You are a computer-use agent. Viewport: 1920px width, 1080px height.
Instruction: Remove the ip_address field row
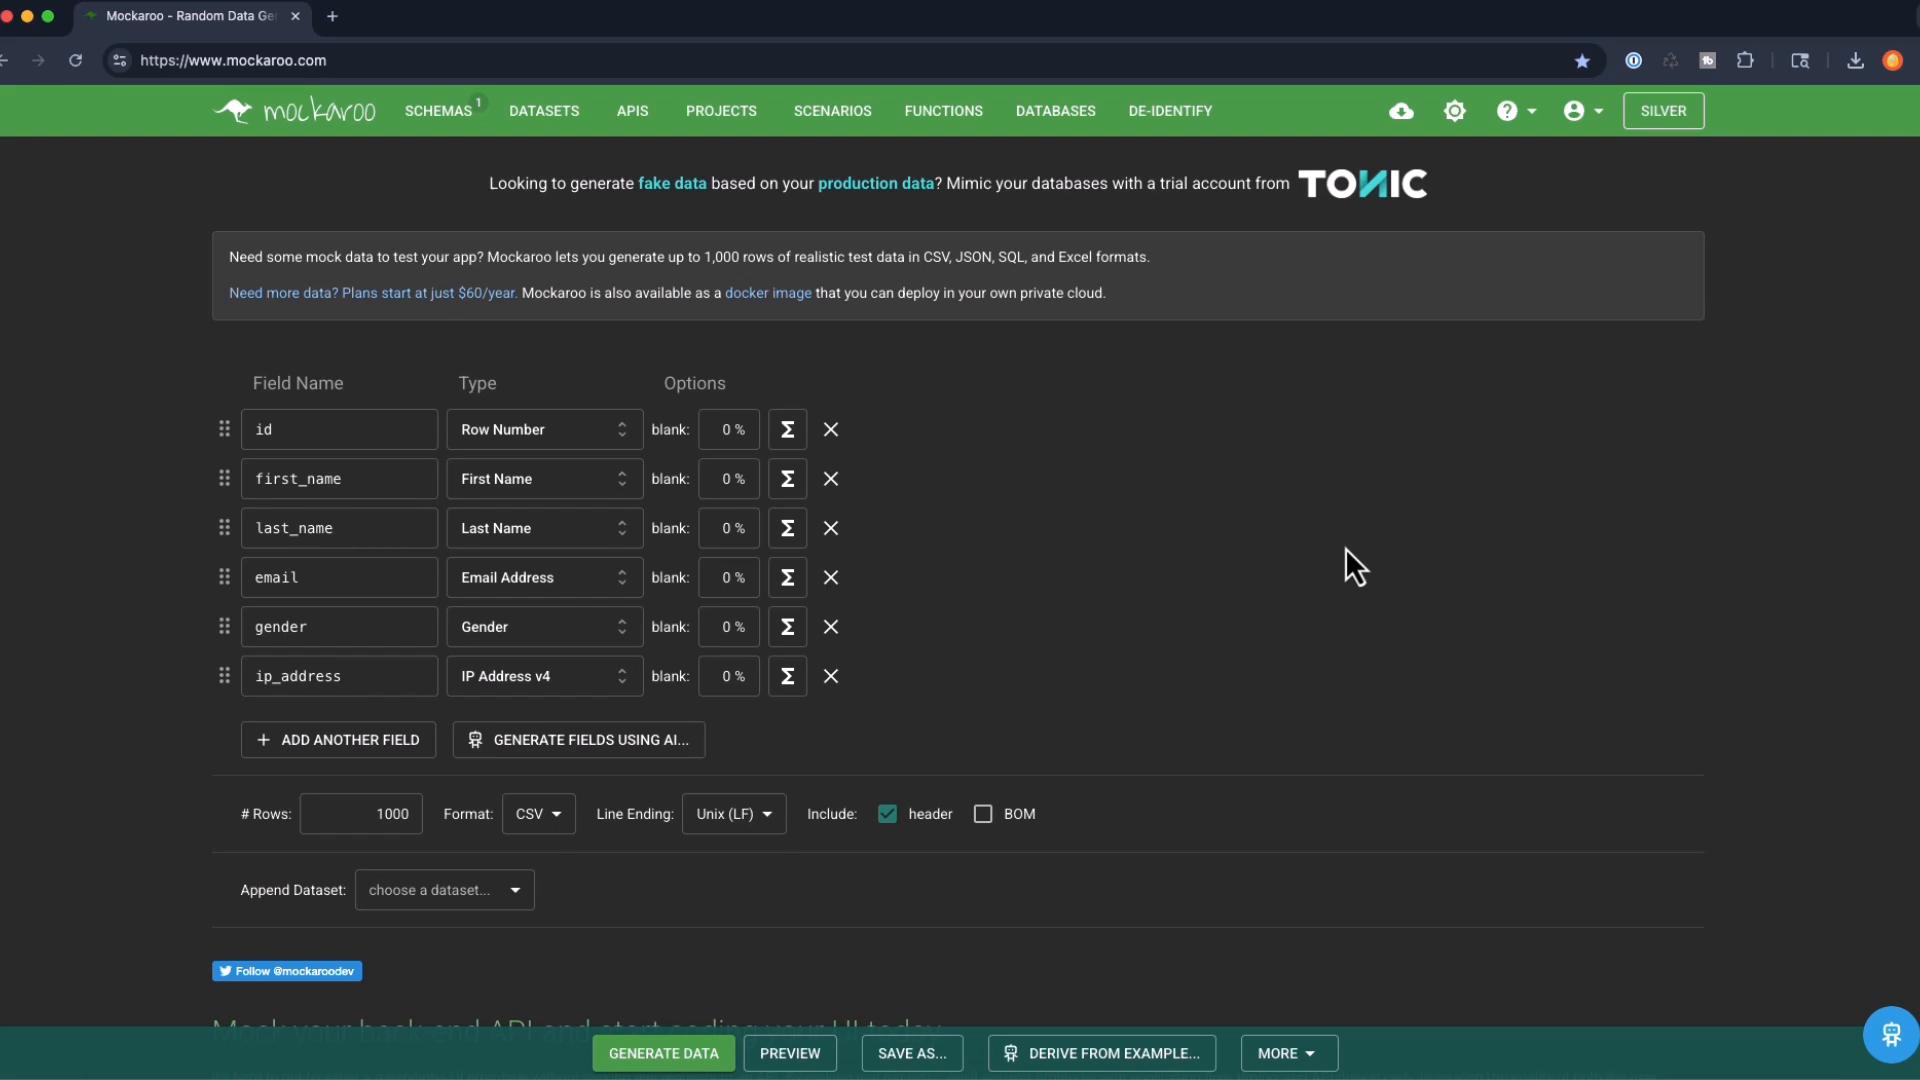pos(831,677)
